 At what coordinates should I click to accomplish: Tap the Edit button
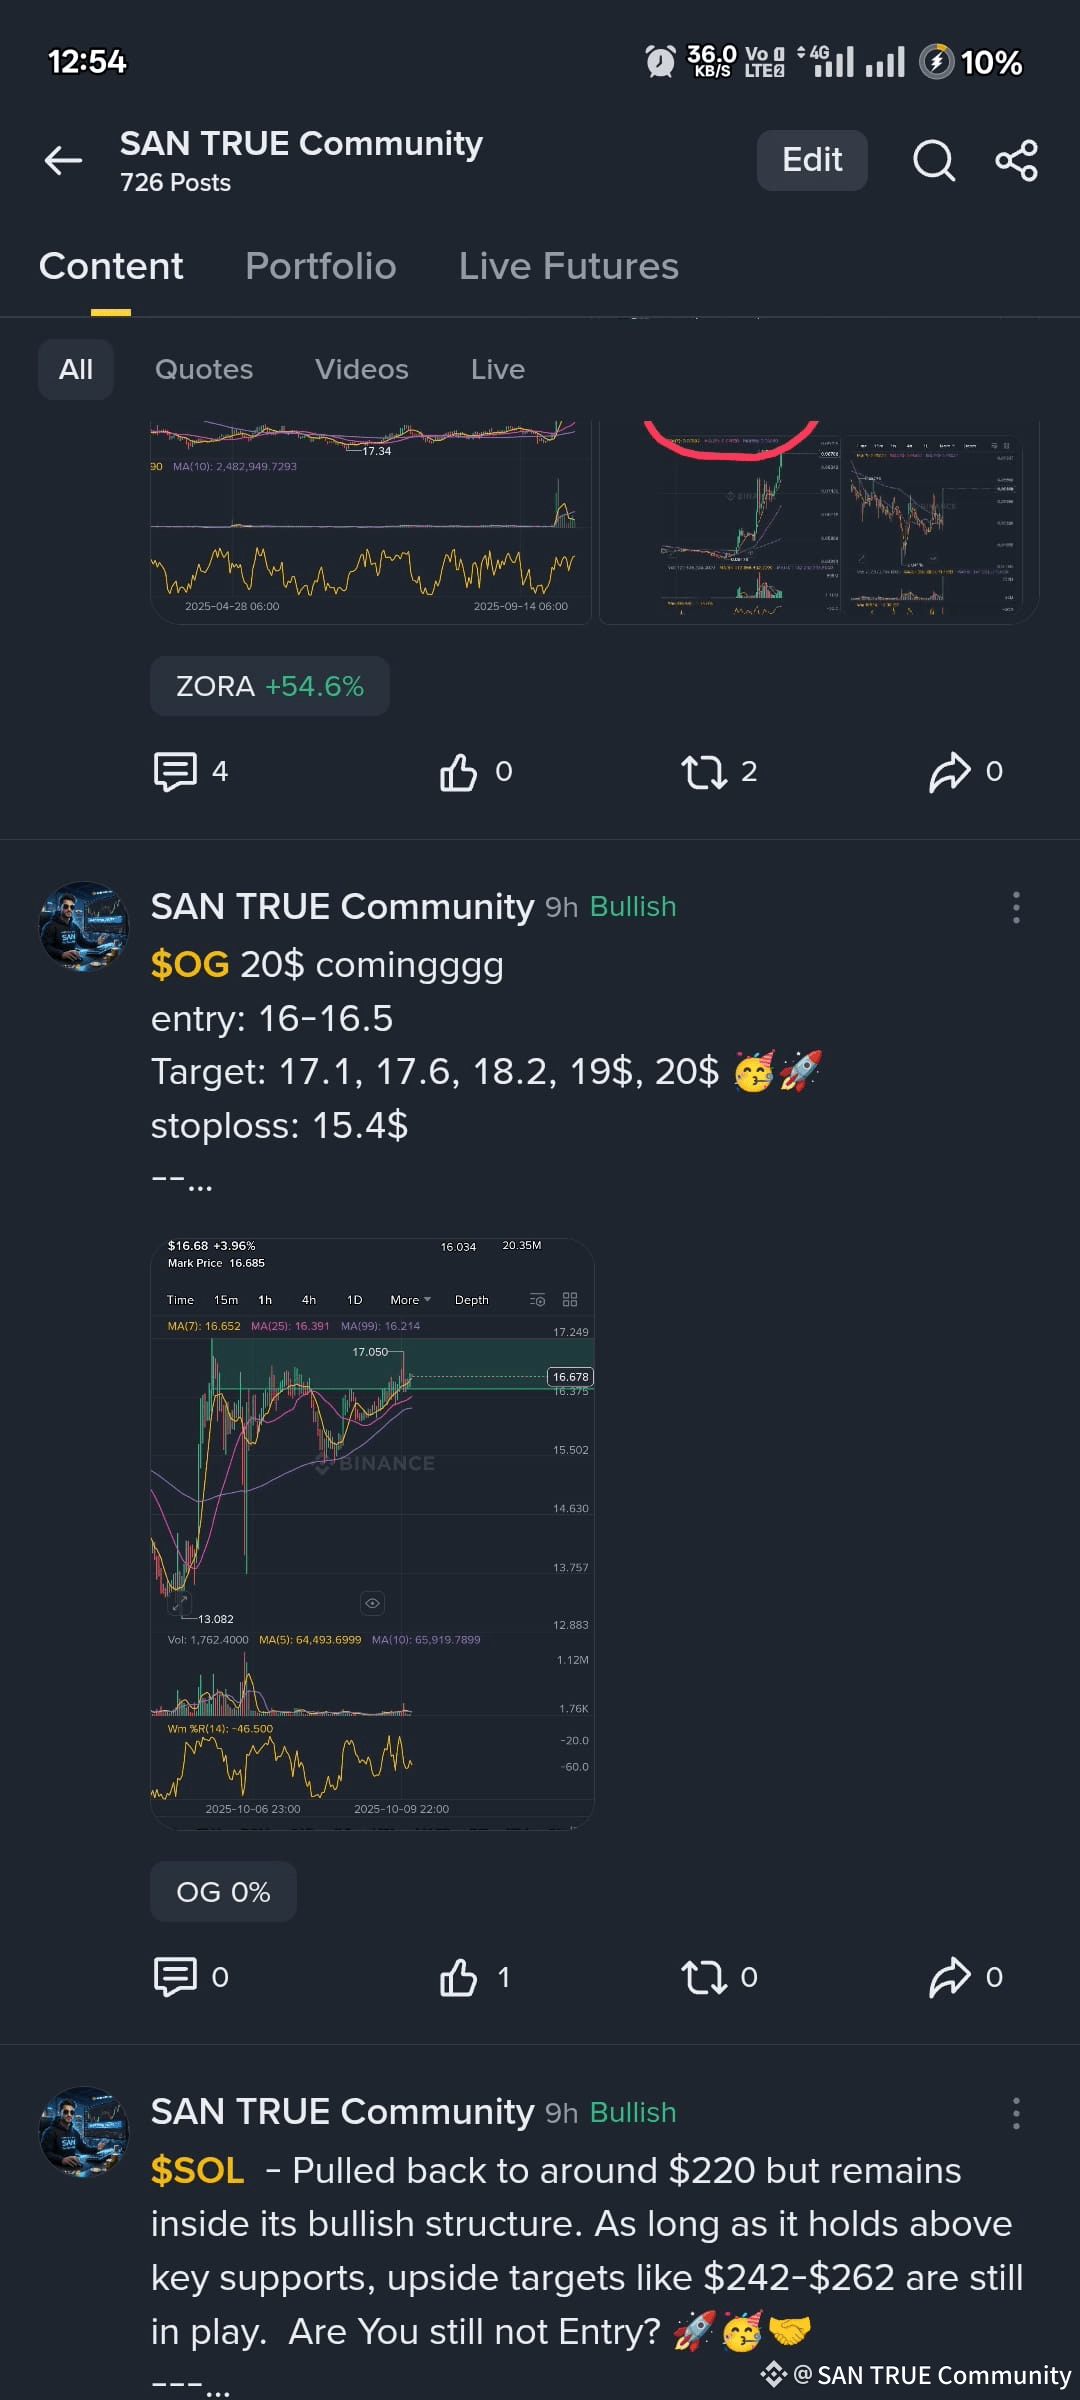coord(812,160)
